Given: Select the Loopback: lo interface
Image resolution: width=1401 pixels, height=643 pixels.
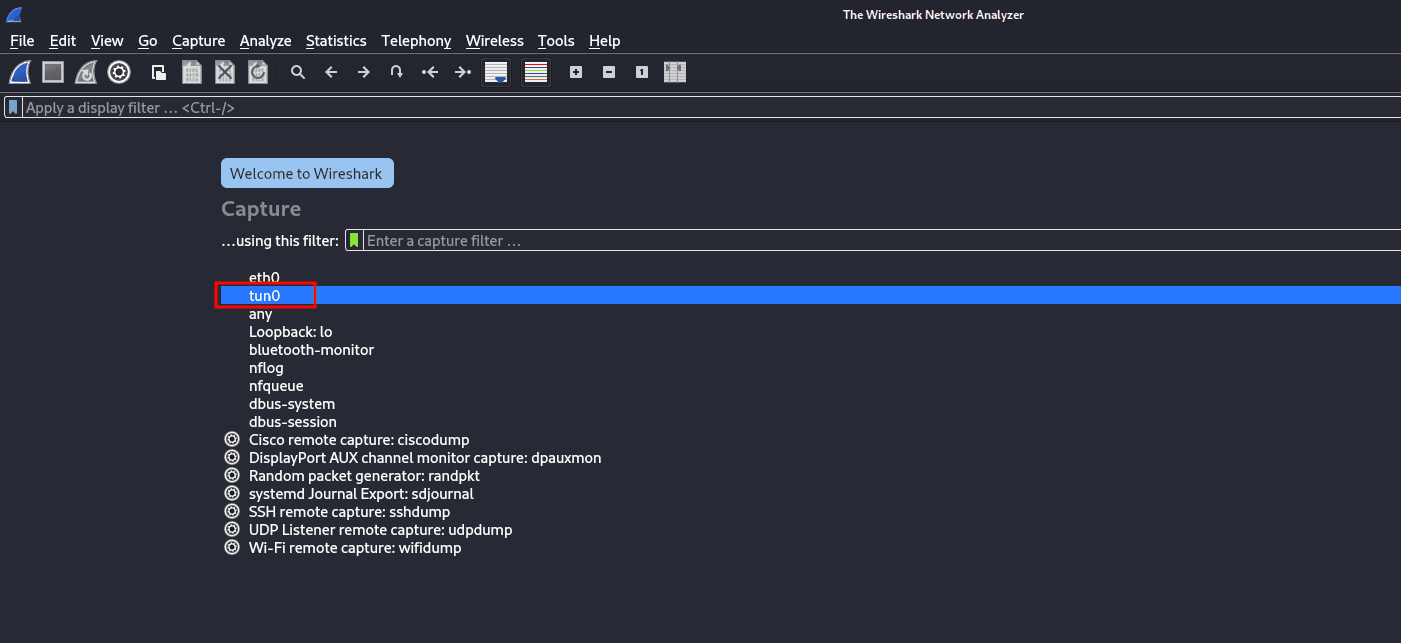Looking at the screenshot, I should click(290, 331).
